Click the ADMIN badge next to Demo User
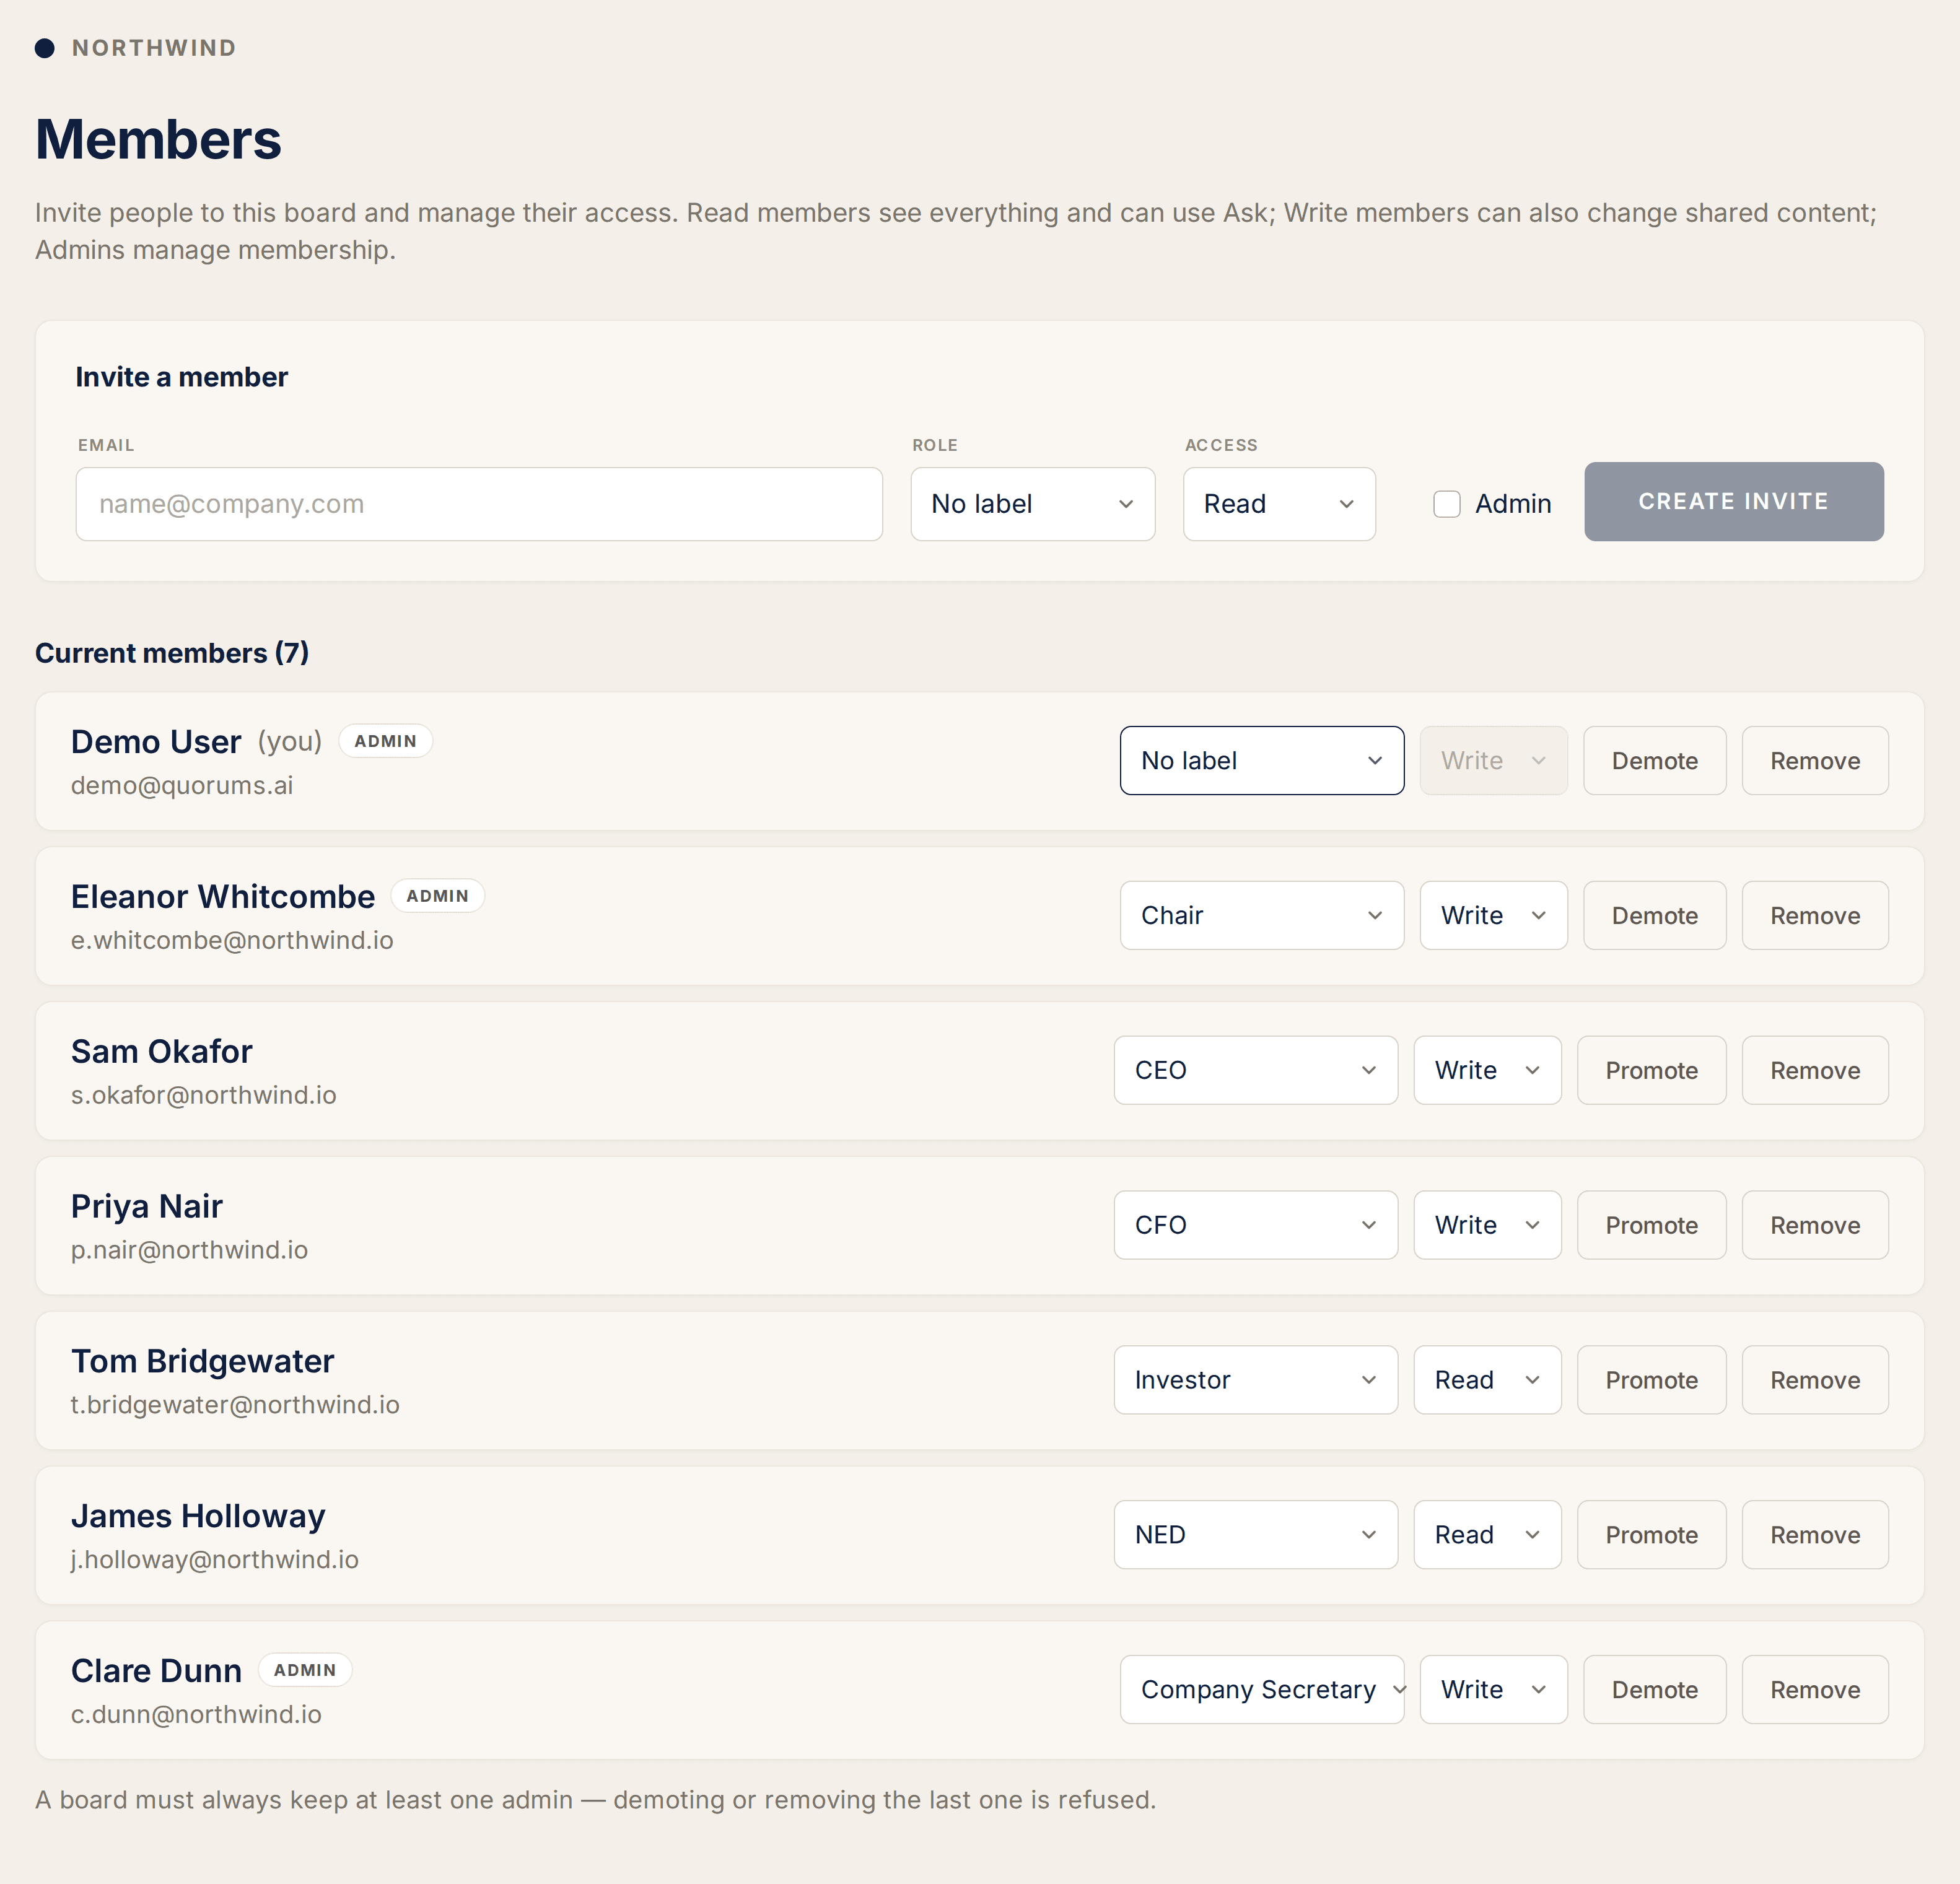Screen dimensions: 1960x1884 click(x=385, y=741)
